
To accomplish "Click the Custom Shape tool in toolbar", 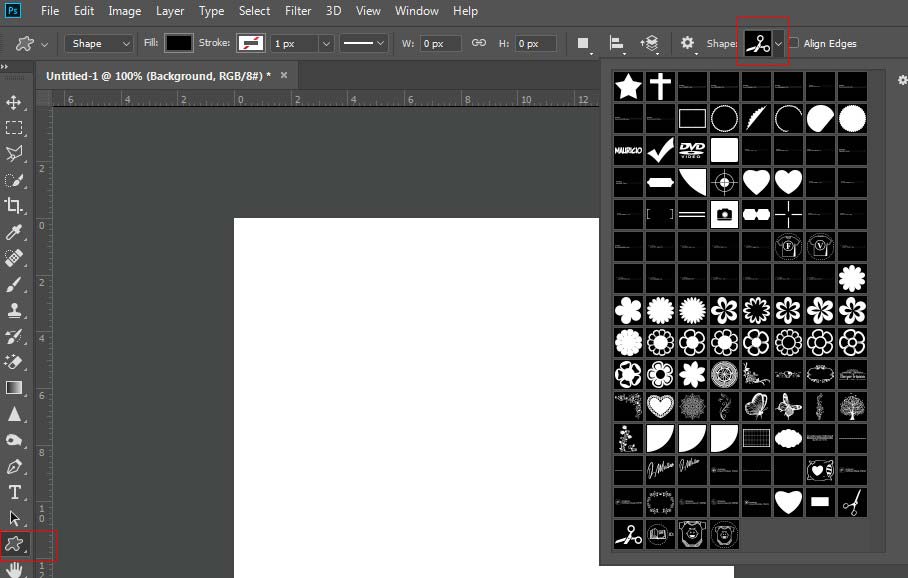I will point(14,544).
